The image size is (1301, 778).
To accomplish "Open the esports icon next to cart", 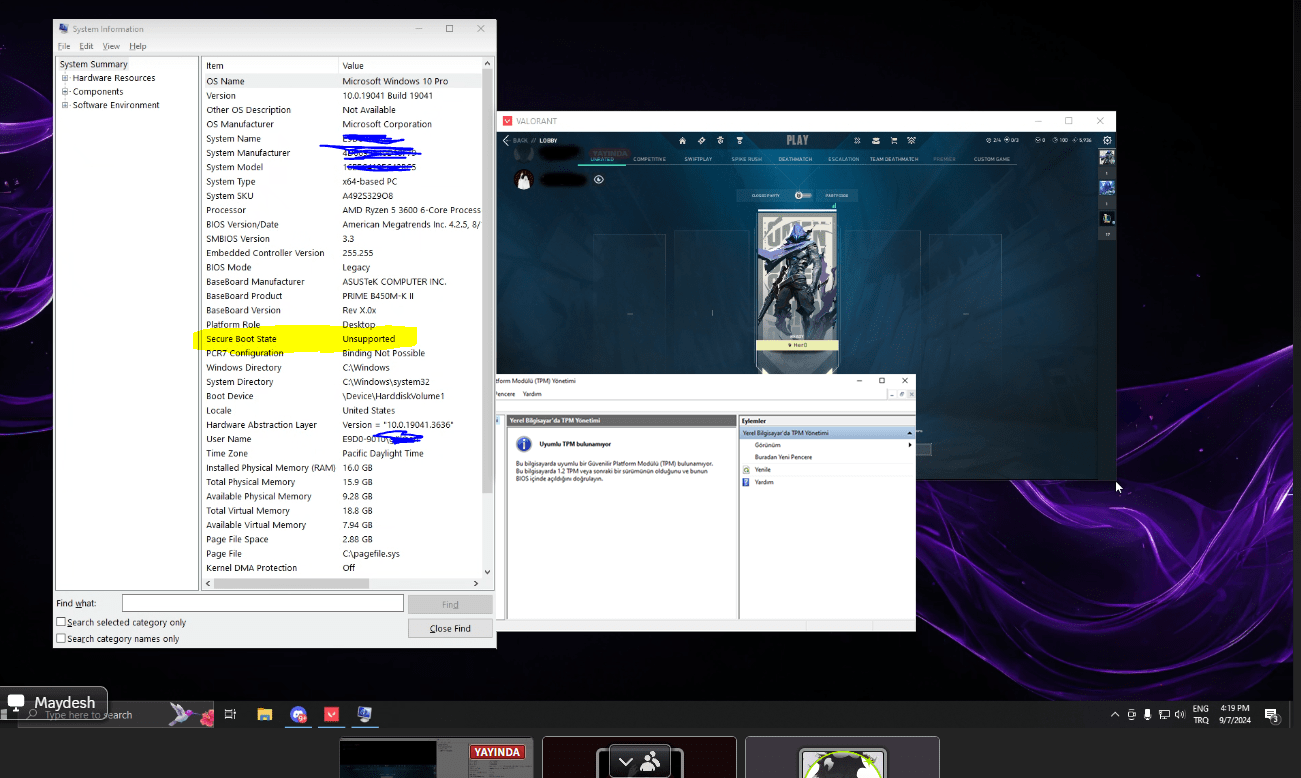I will (x=912, y=140).
